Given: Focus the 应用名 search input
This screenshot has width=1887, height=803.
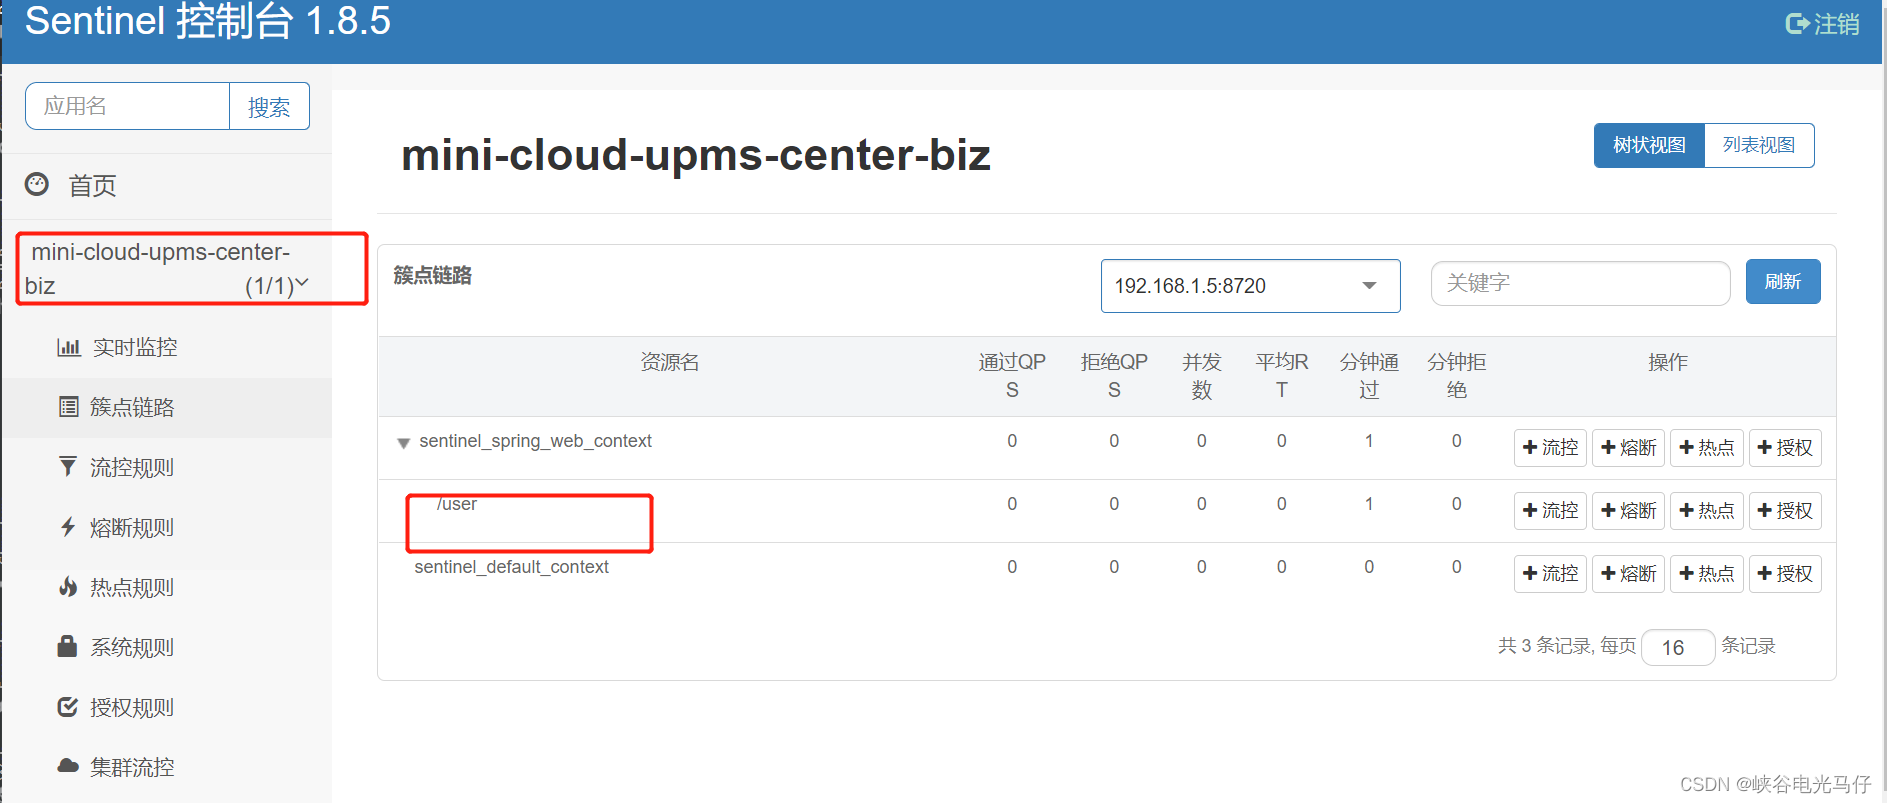Looking at the screenshot, I should point(128,106).
